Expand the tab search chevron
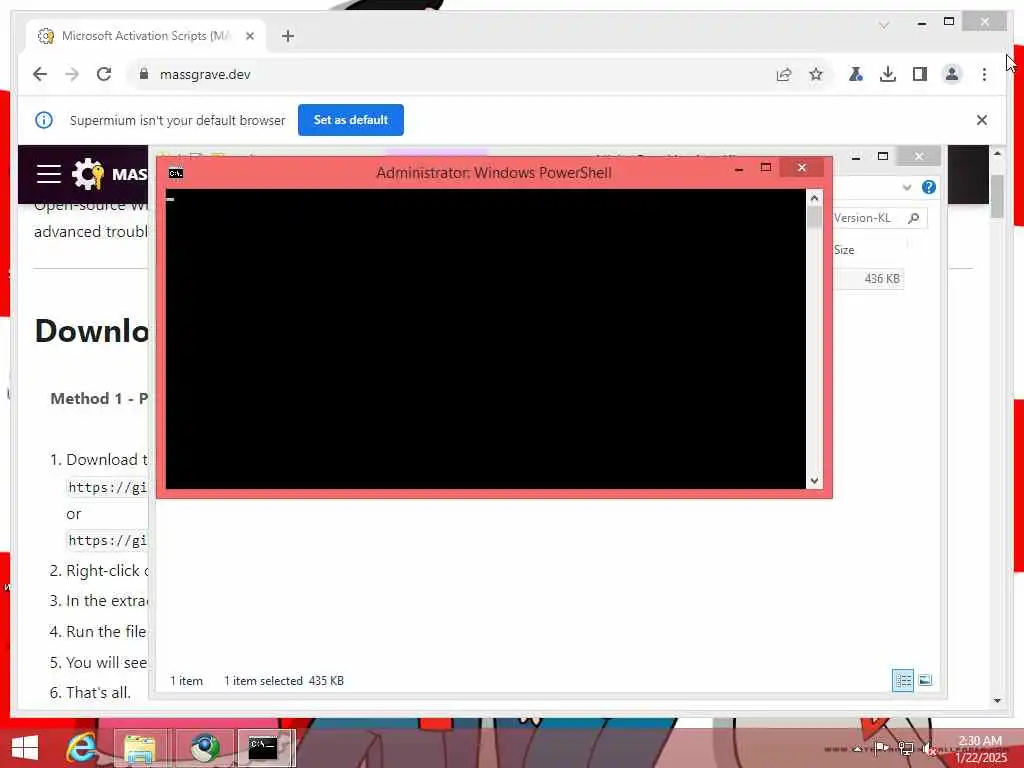1024x768 pixels. (884, 25)
